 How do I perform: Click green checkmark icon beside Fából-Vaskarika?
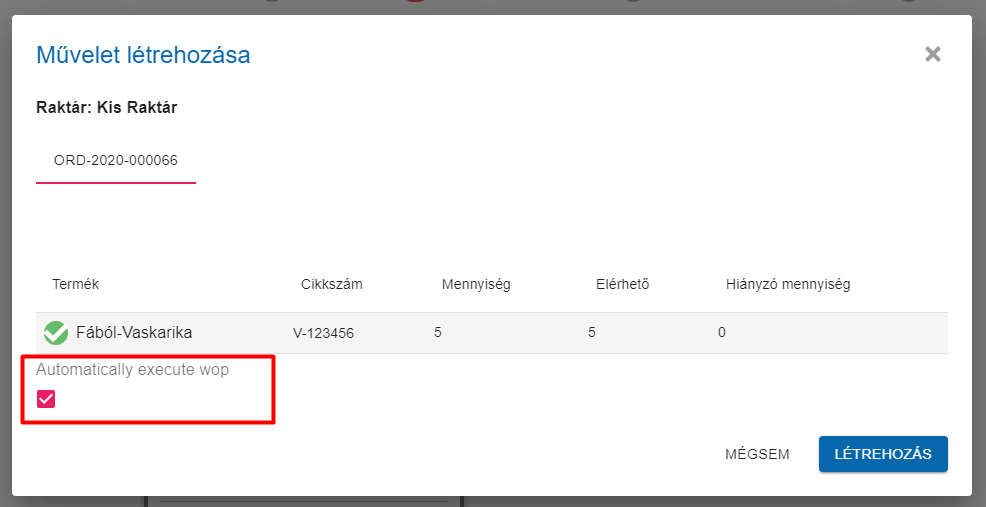click(x=56, y=333)
